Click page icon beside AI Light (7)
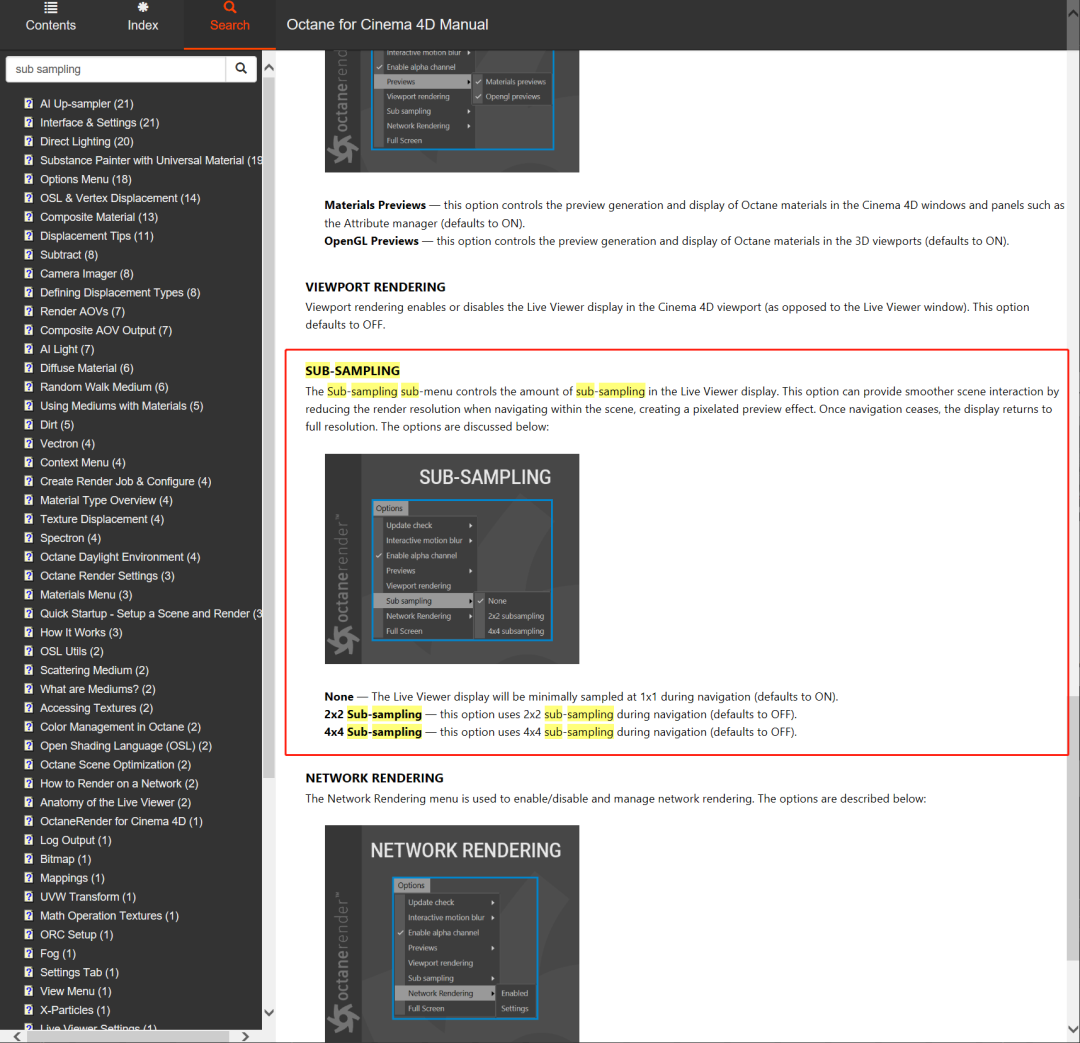 tap(29, 349)
